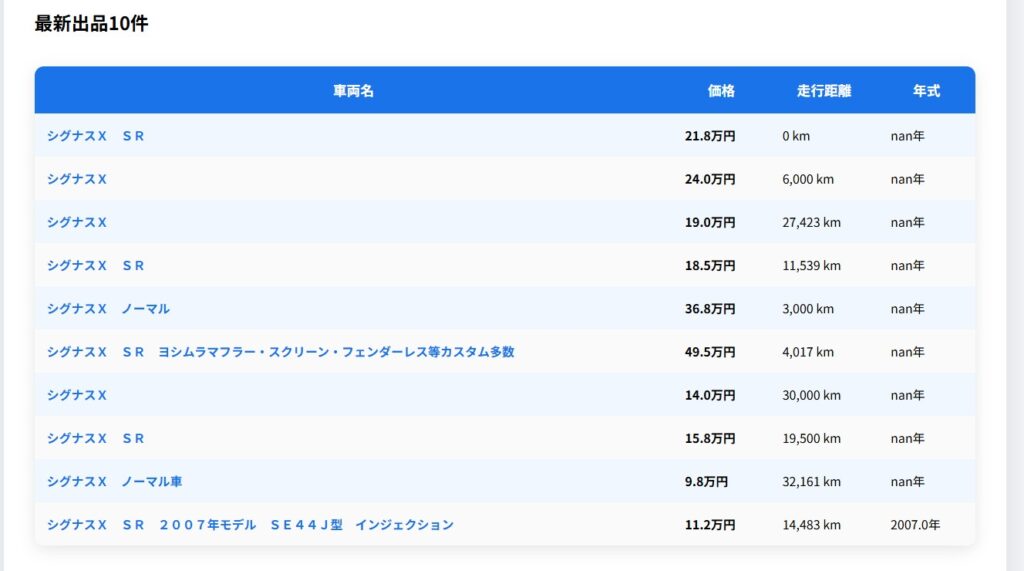1024x571 pixels.
Task: Open the シグナスX SR listing priced 21.8万円
Action: (x=96, y=136)
